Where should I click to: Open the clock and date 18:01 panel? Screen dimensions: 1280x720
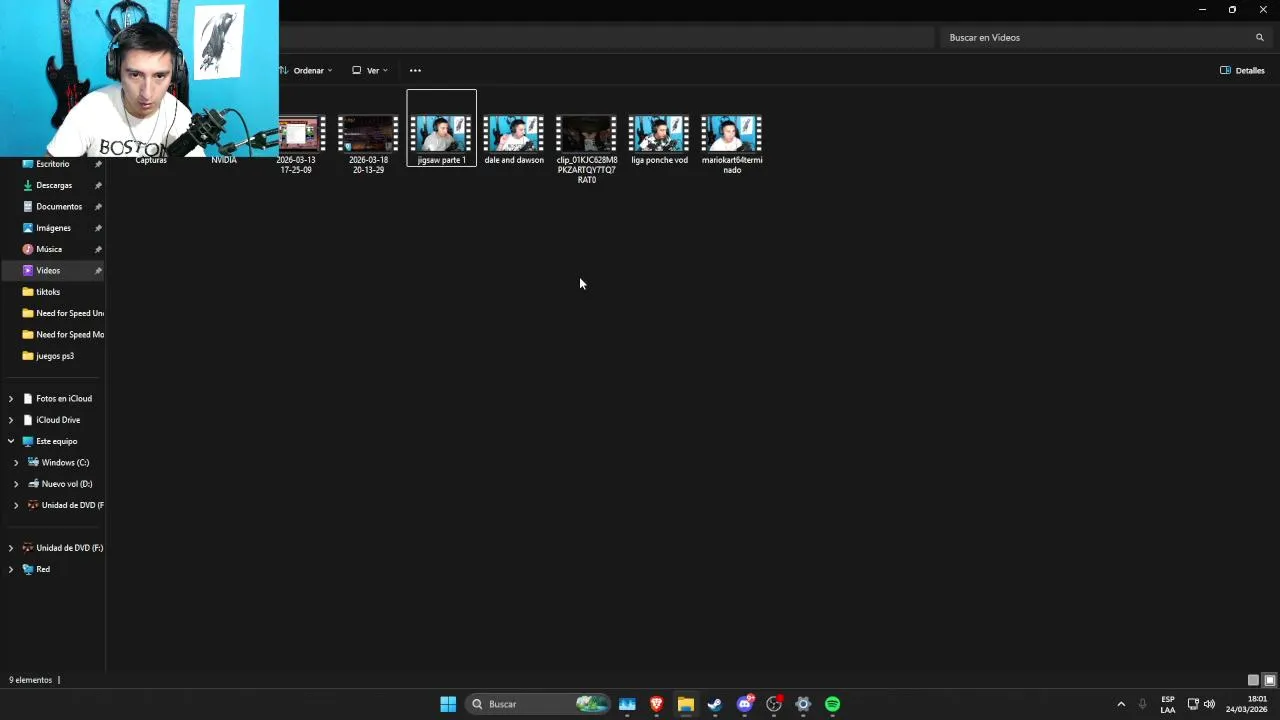(1248, 704)
